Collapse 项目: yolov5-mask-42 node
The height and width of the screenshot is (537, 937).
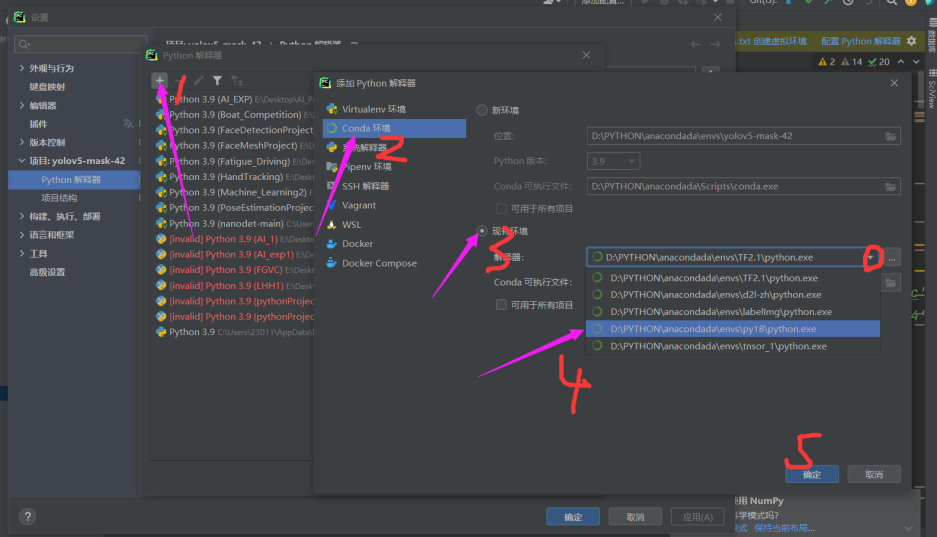[22, 161]
